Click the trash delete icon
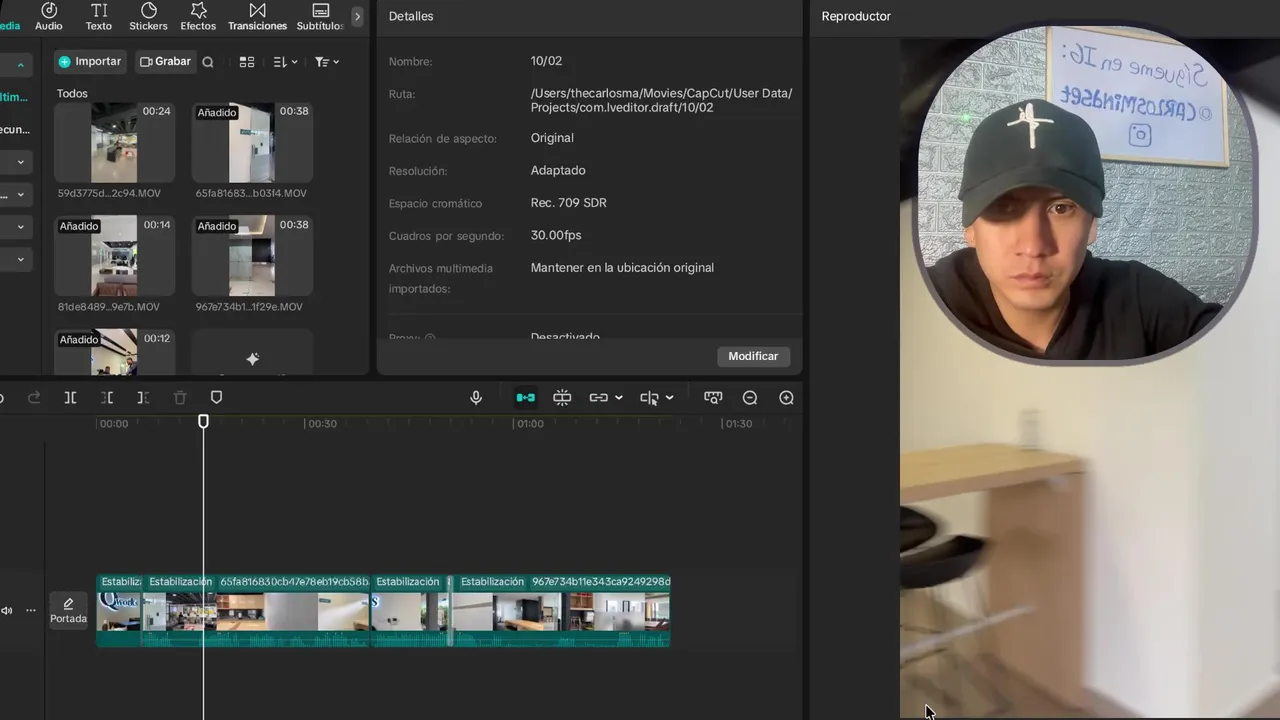This screenshot has height=720, width=1280. click(x=180, y=398)
